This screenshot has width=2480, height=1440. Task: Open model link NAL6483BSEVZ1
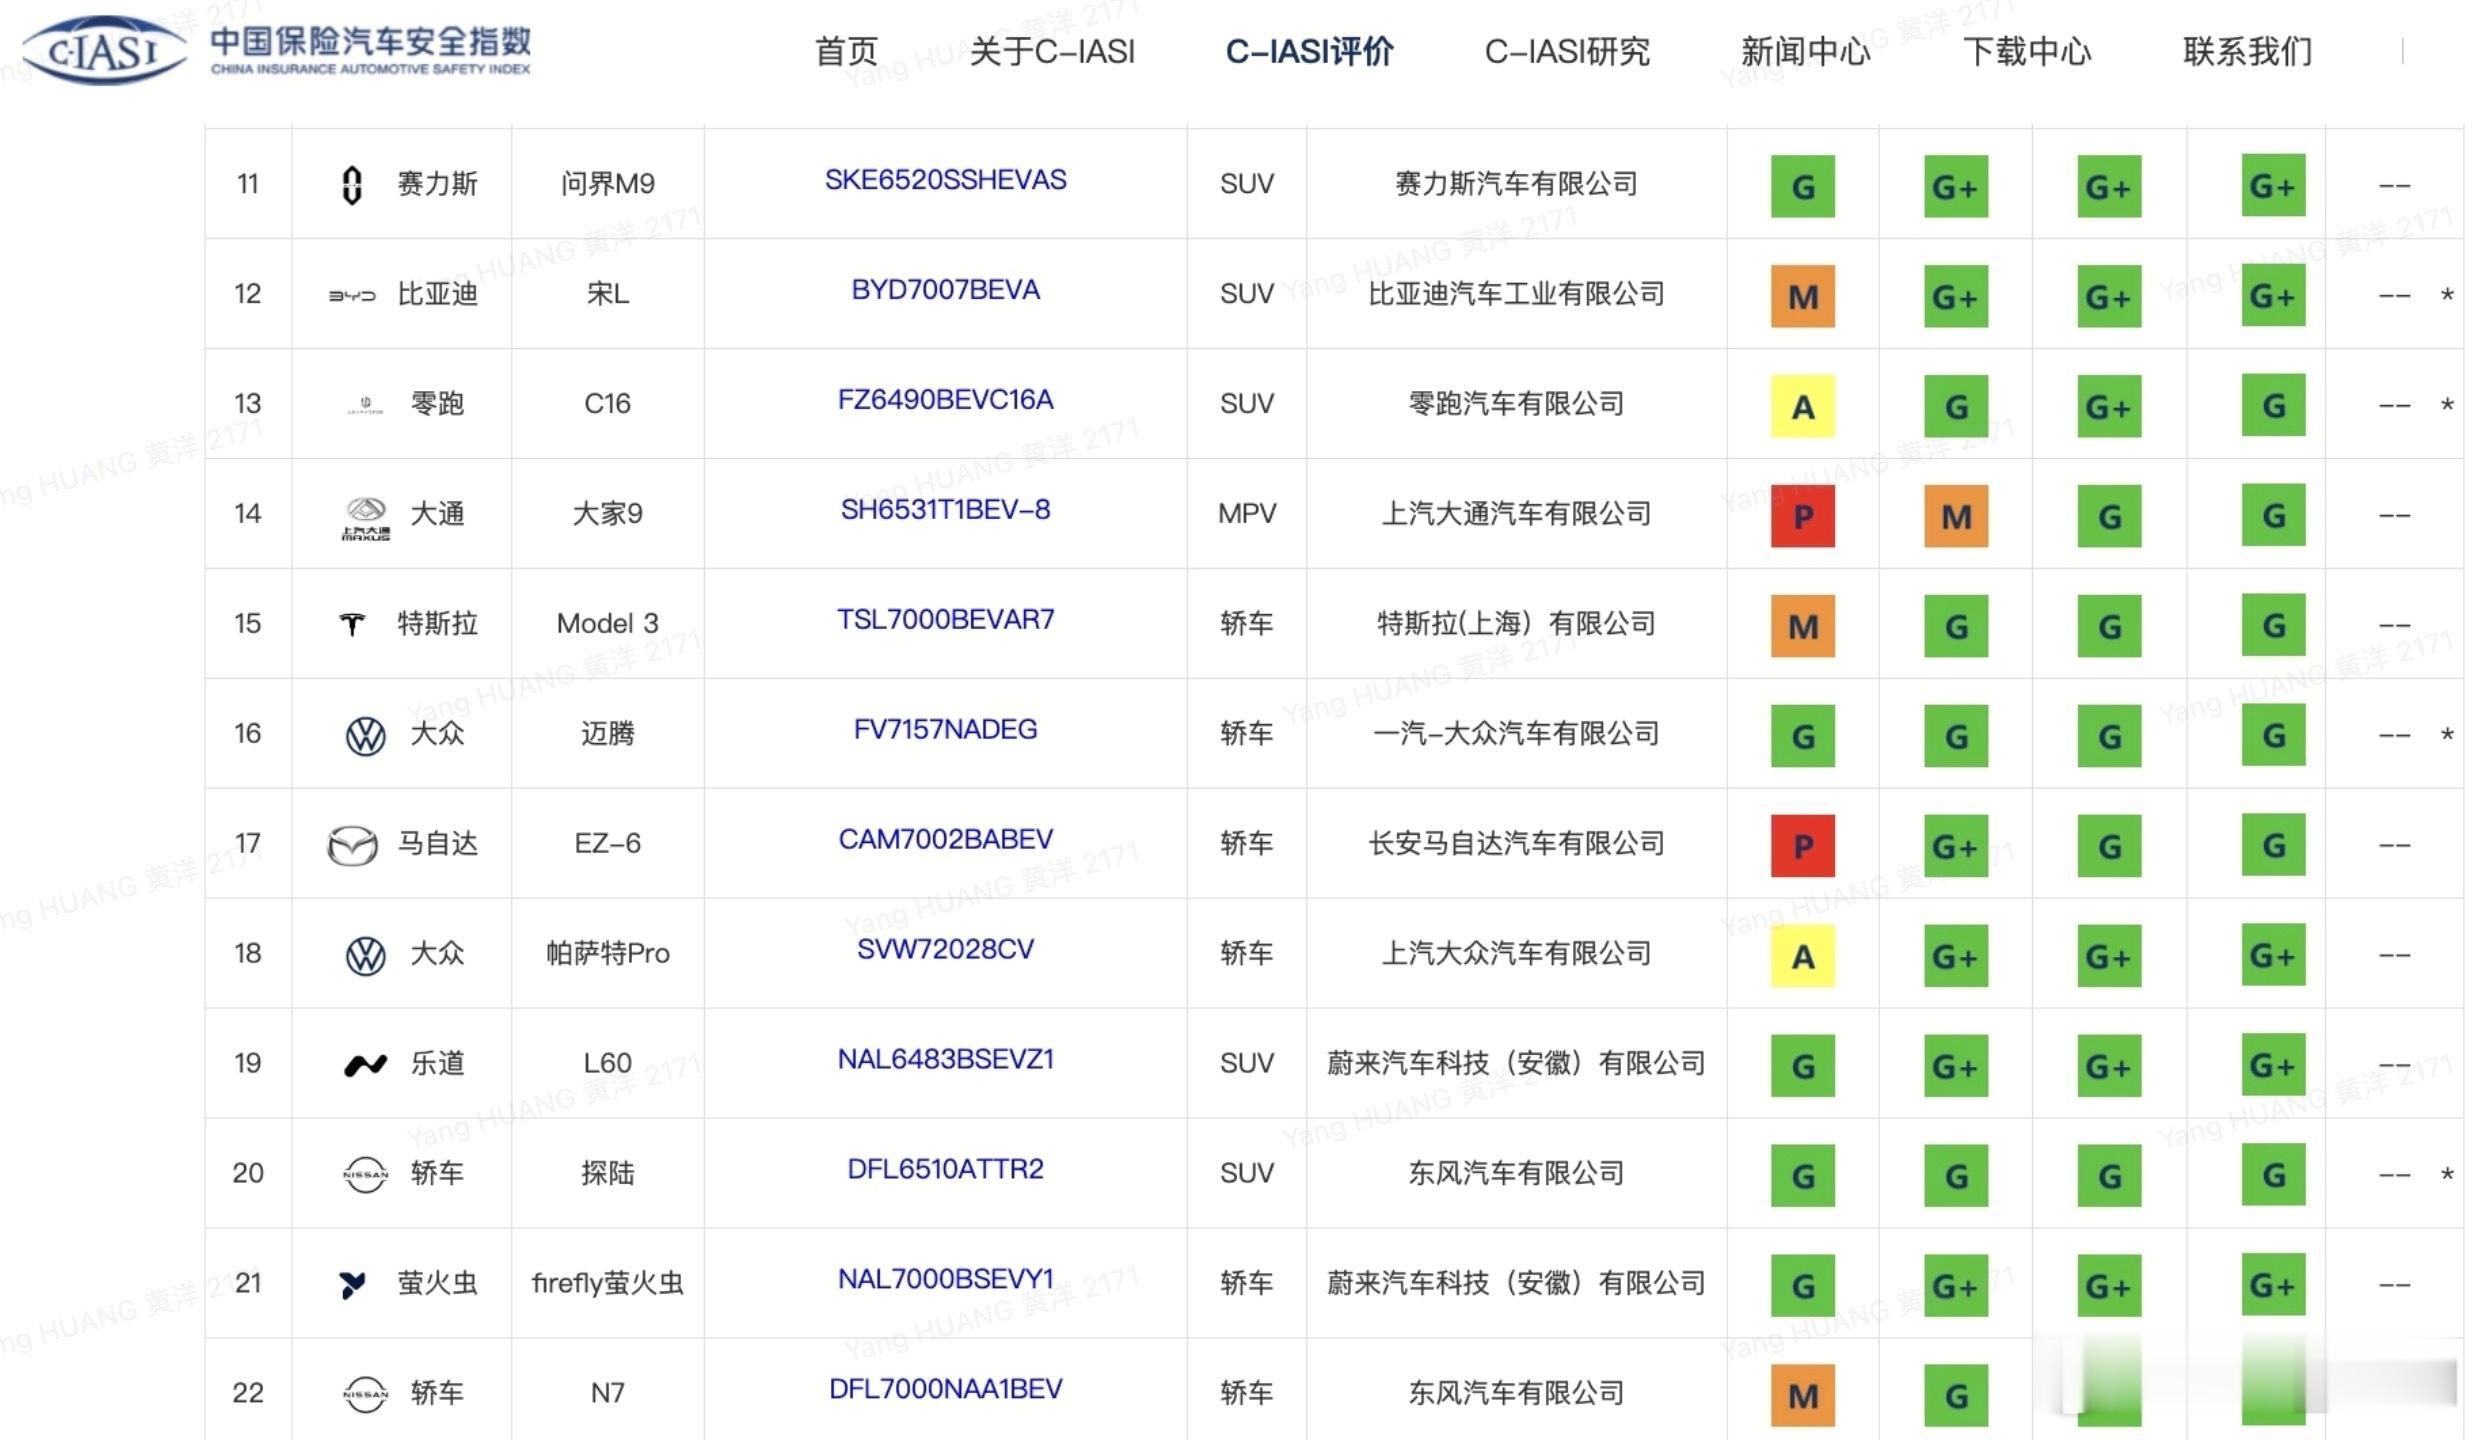point(945,1060)
